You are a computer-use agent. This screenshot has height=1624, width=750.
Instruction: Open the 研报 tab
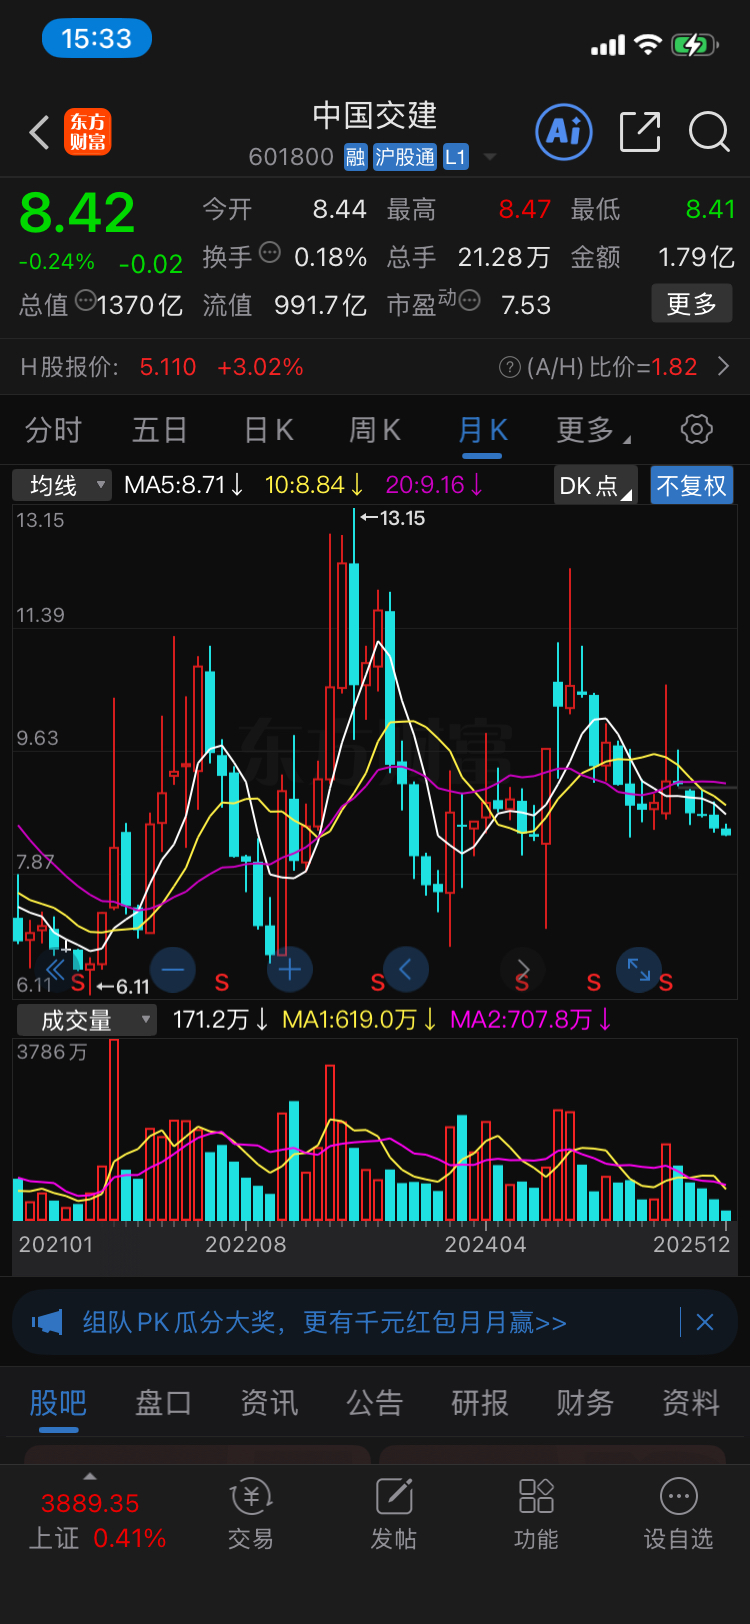(480, 1403)
